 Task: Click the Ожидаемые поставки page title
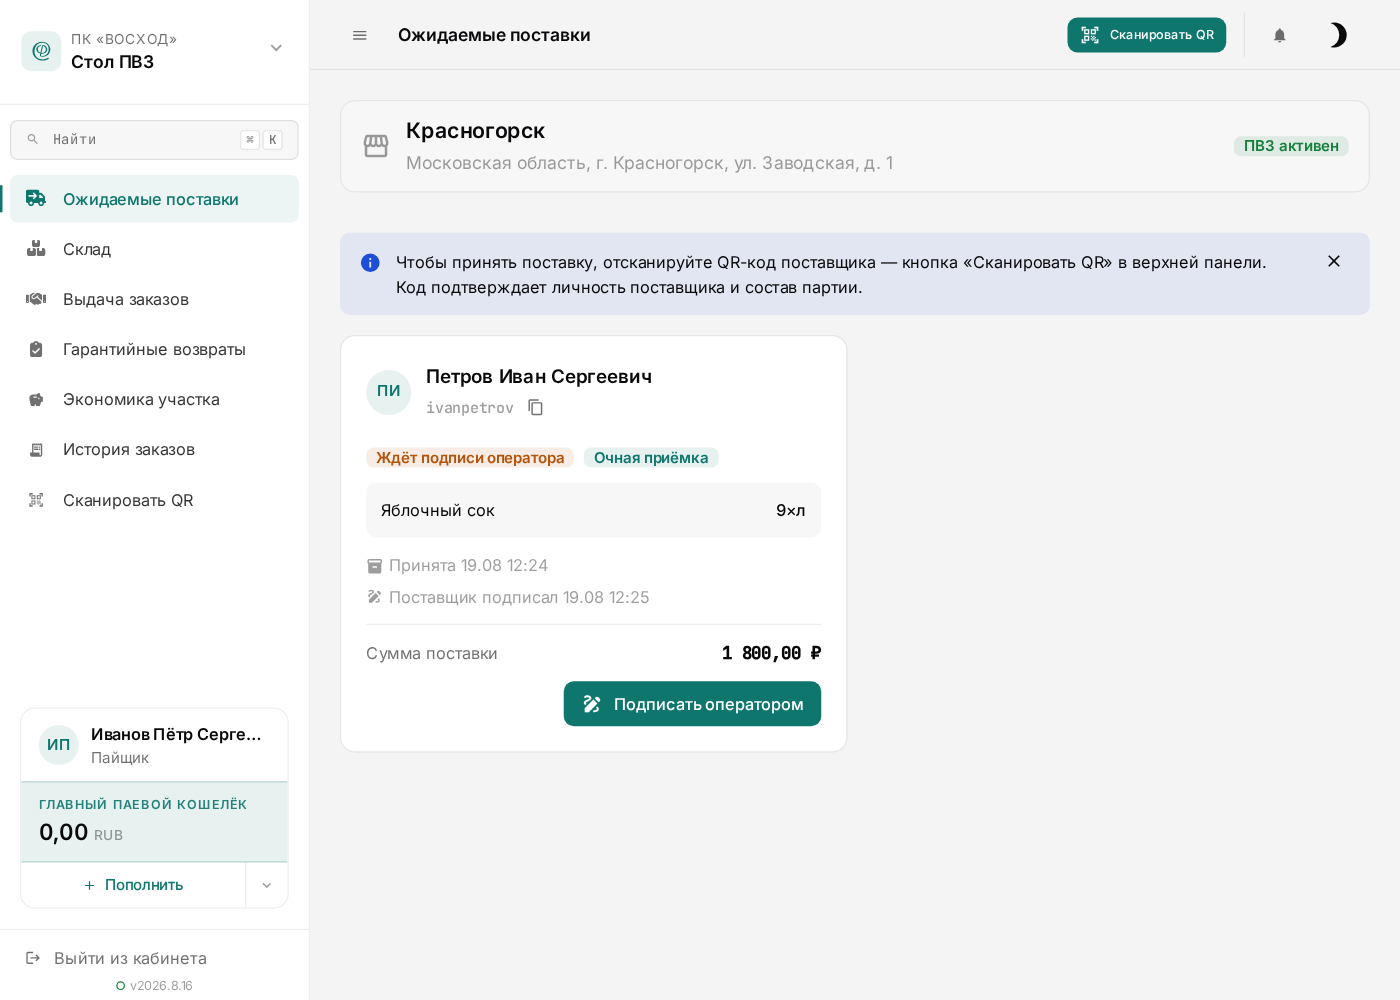(x=494, y=35)
